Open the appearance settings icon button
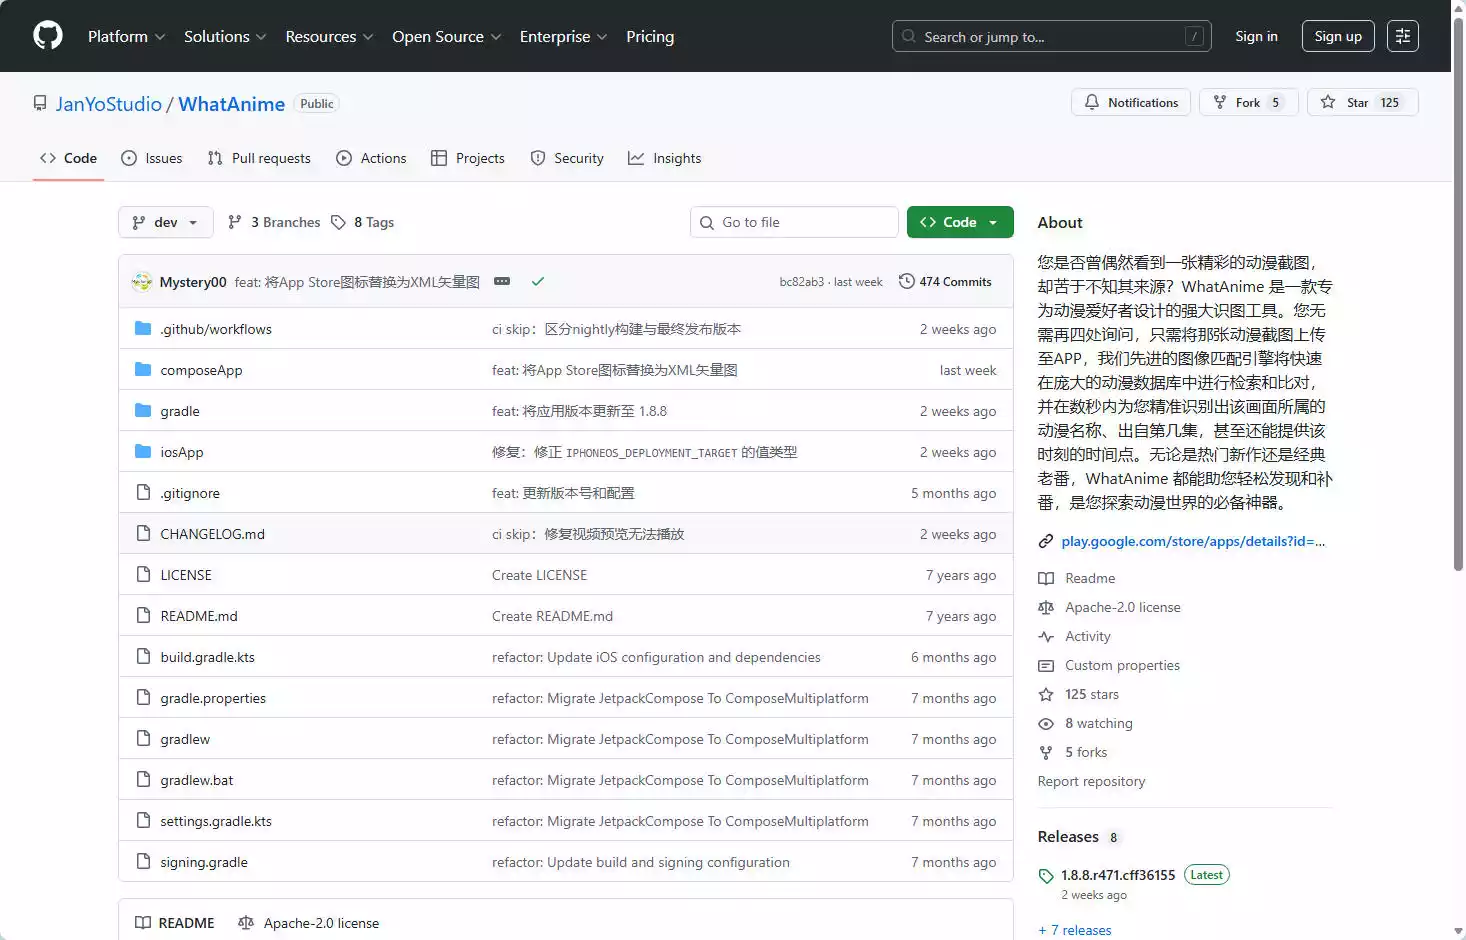The width and height of the screenshot is (1466, 940). (x=1403, y=36)
